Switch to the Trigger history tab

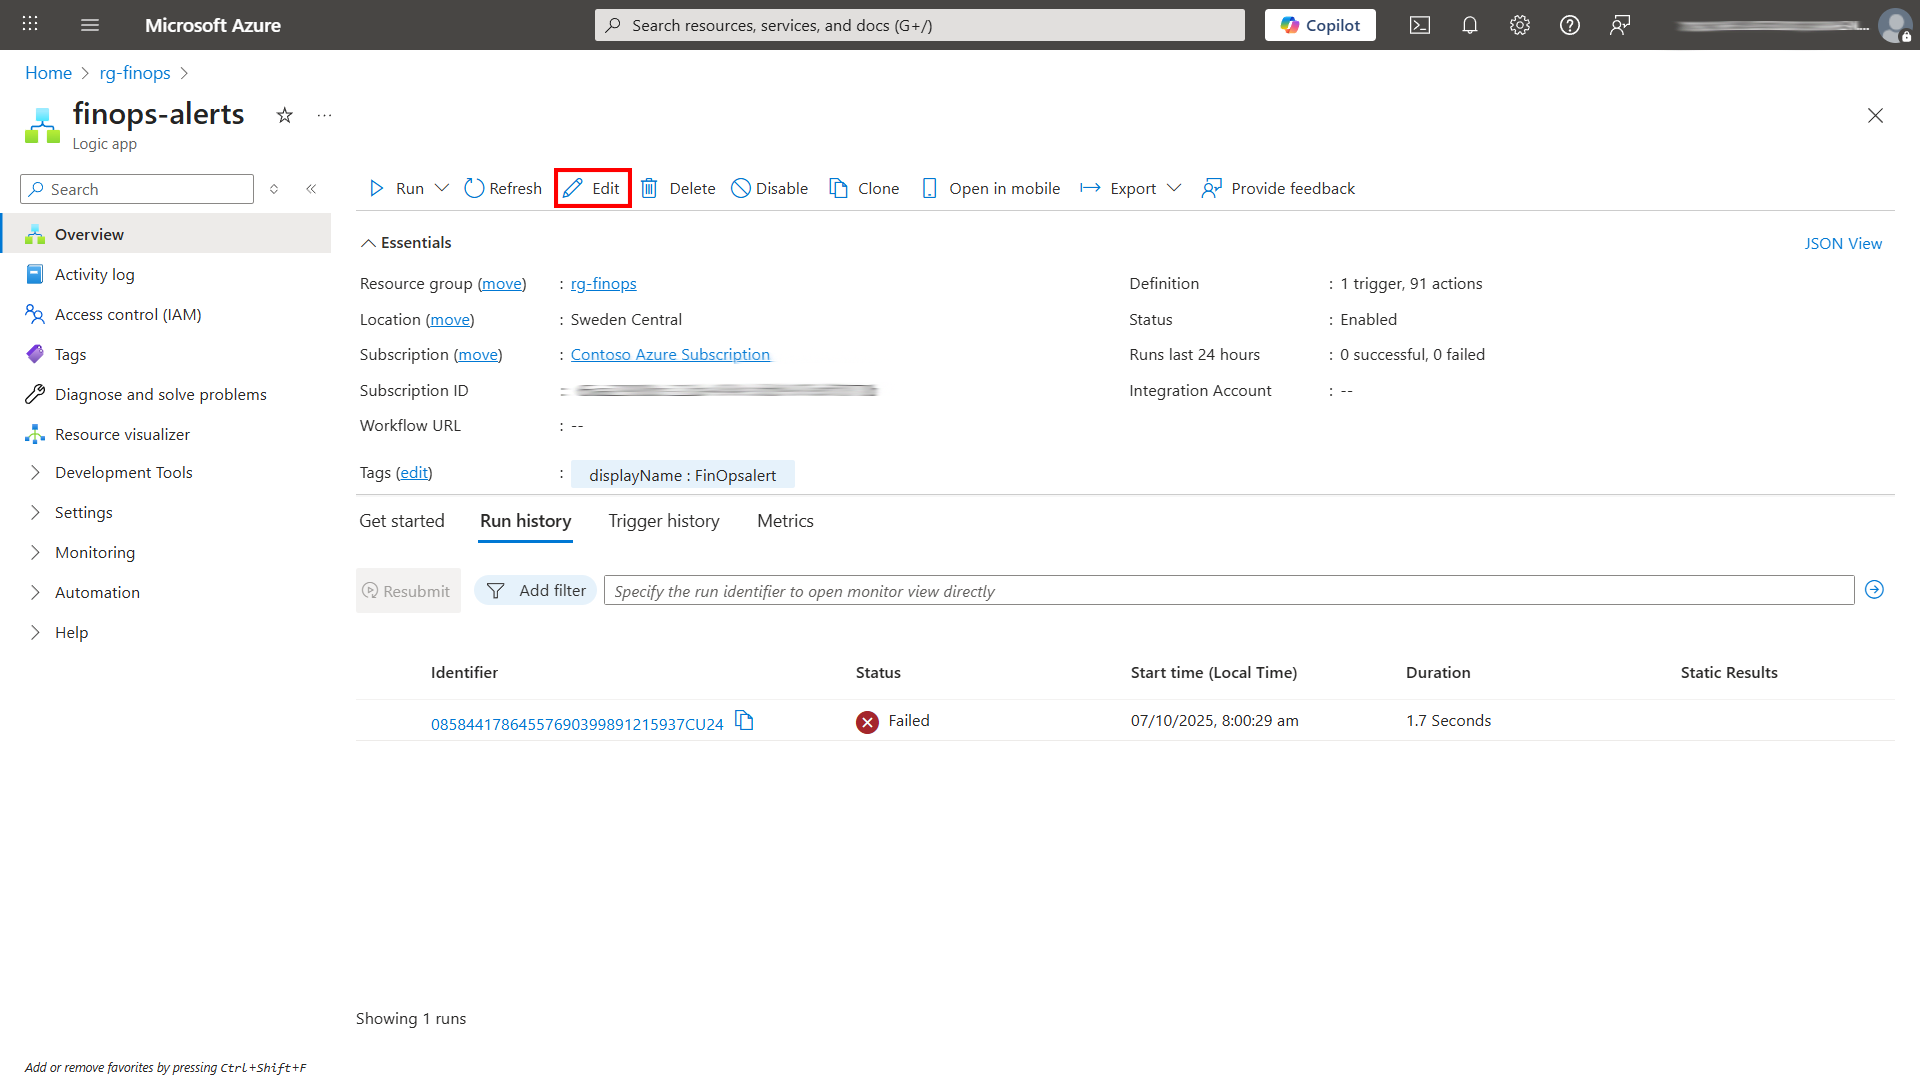663,520
